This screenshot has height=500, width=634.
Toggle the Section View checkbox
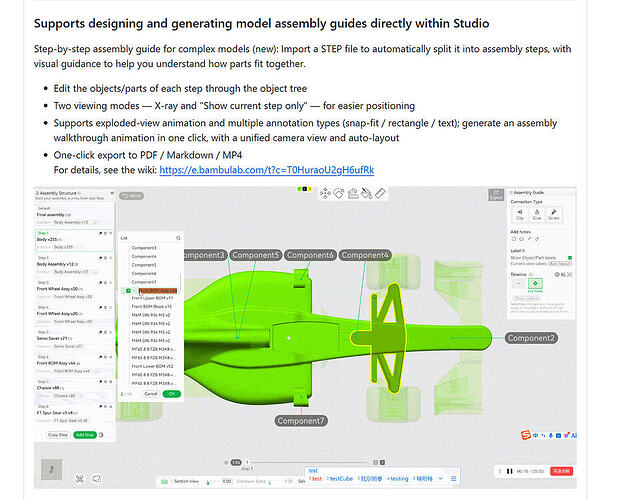[164, 481]
